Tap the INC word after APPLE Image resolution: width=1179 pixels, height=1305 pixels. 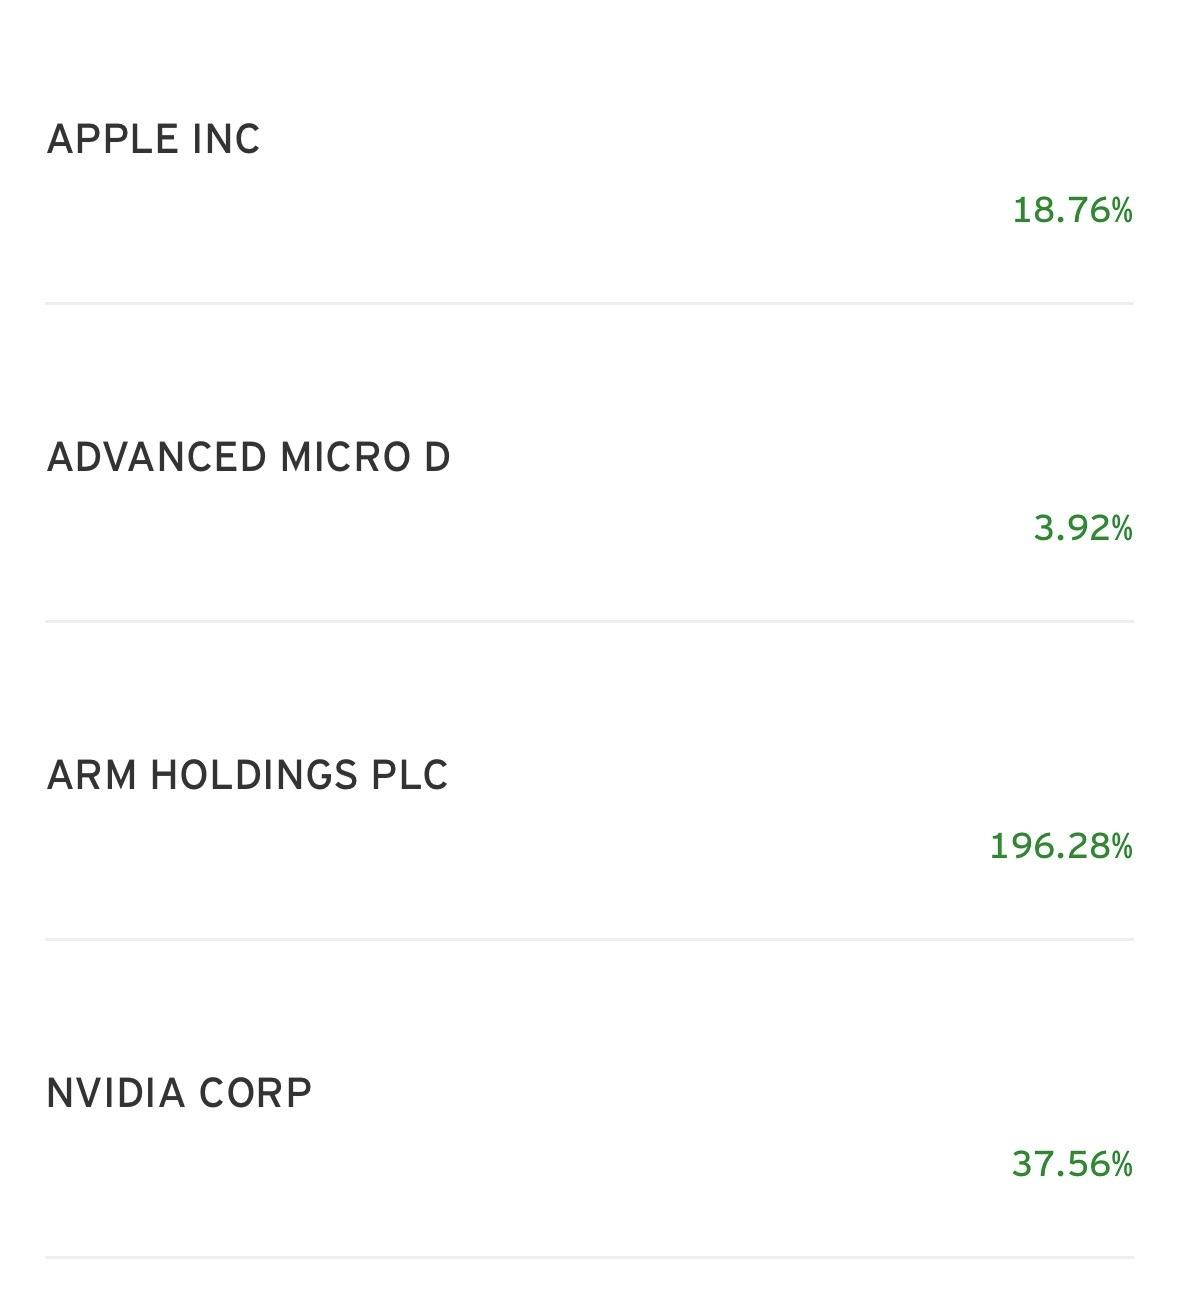[x=227, y=140]
